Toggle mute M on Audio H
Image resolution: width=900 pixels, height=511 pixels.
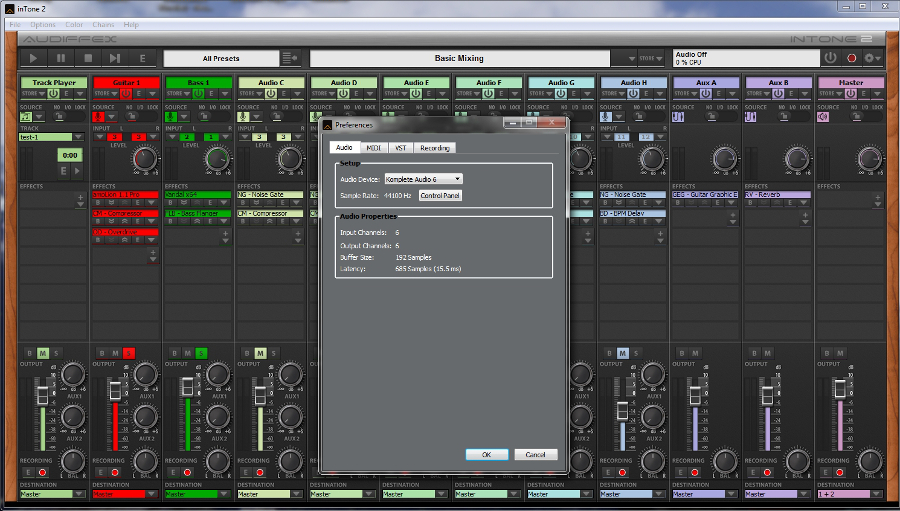[x=622, y=353]
